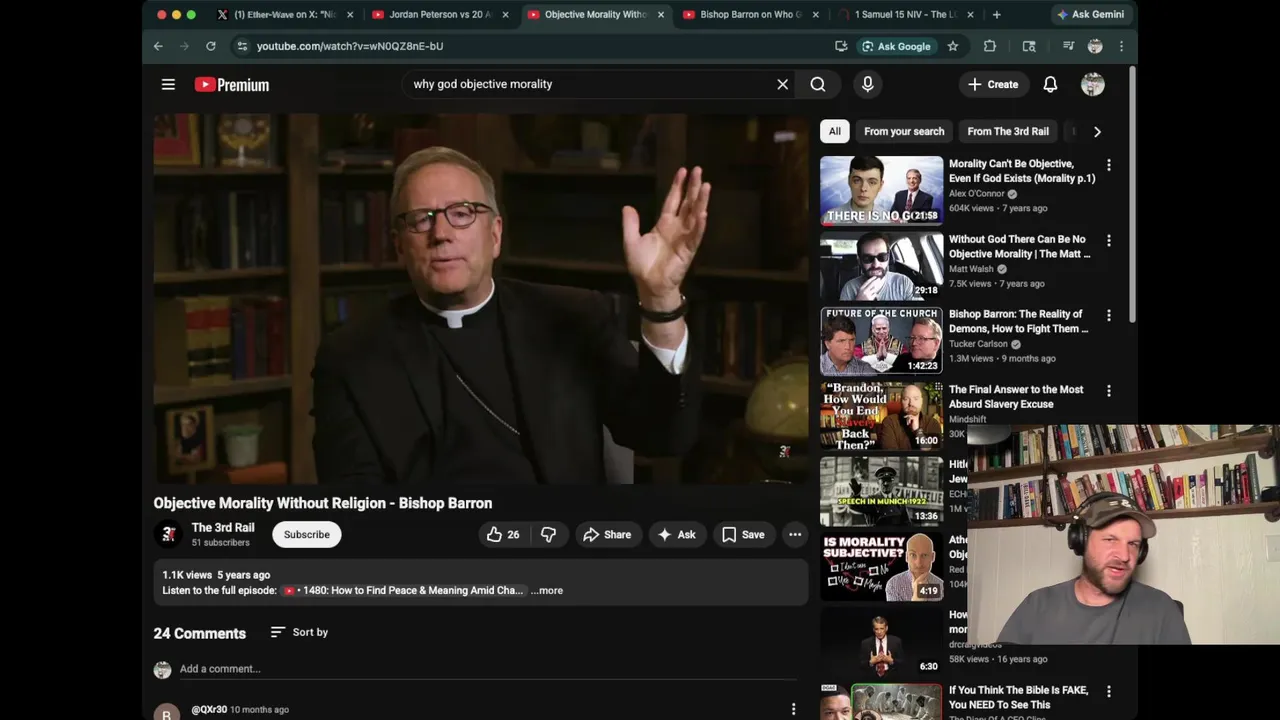Save the video to a playlist
1280x720 pixels.
pyautogui.click(x=743, y=534)
